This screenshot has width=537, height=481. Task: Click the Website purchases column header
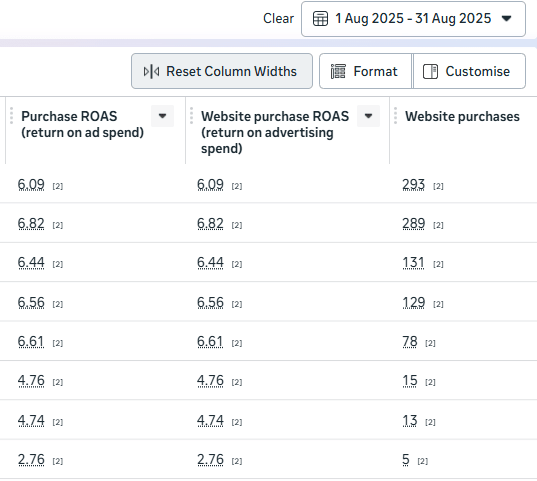[x=462, y=116]
